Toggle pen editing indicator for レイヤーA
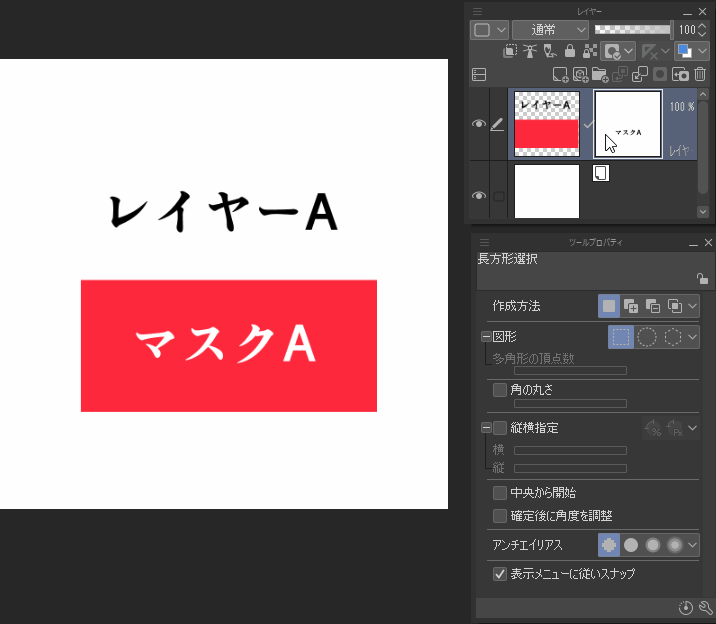 (497, 124)
